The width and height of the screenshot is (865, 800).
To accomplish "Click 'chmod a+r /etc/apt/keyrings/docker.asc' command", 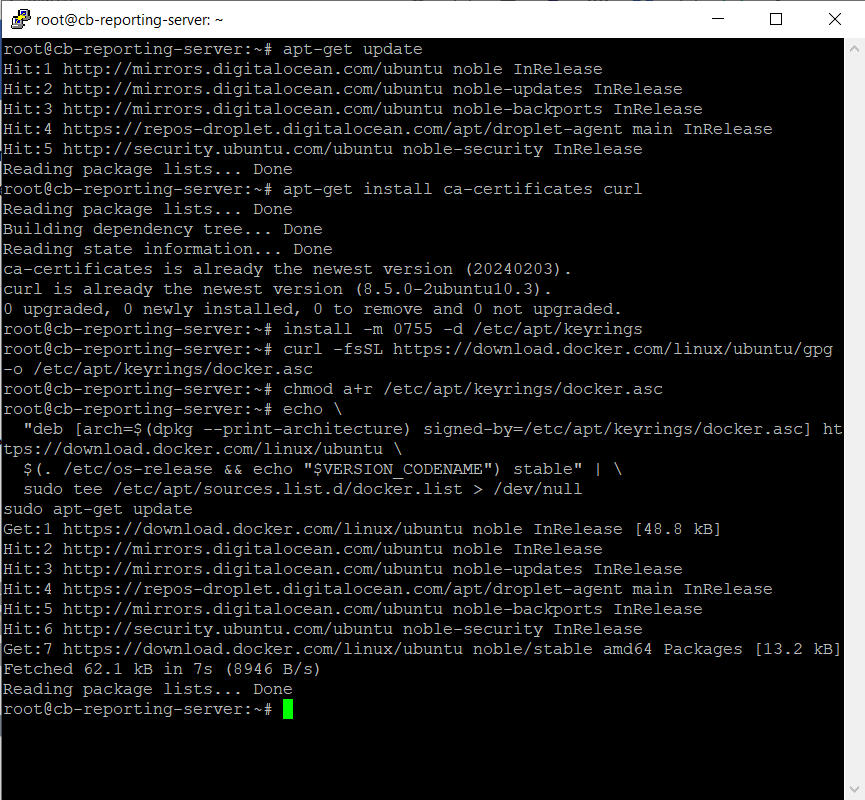I will [473, 389].
